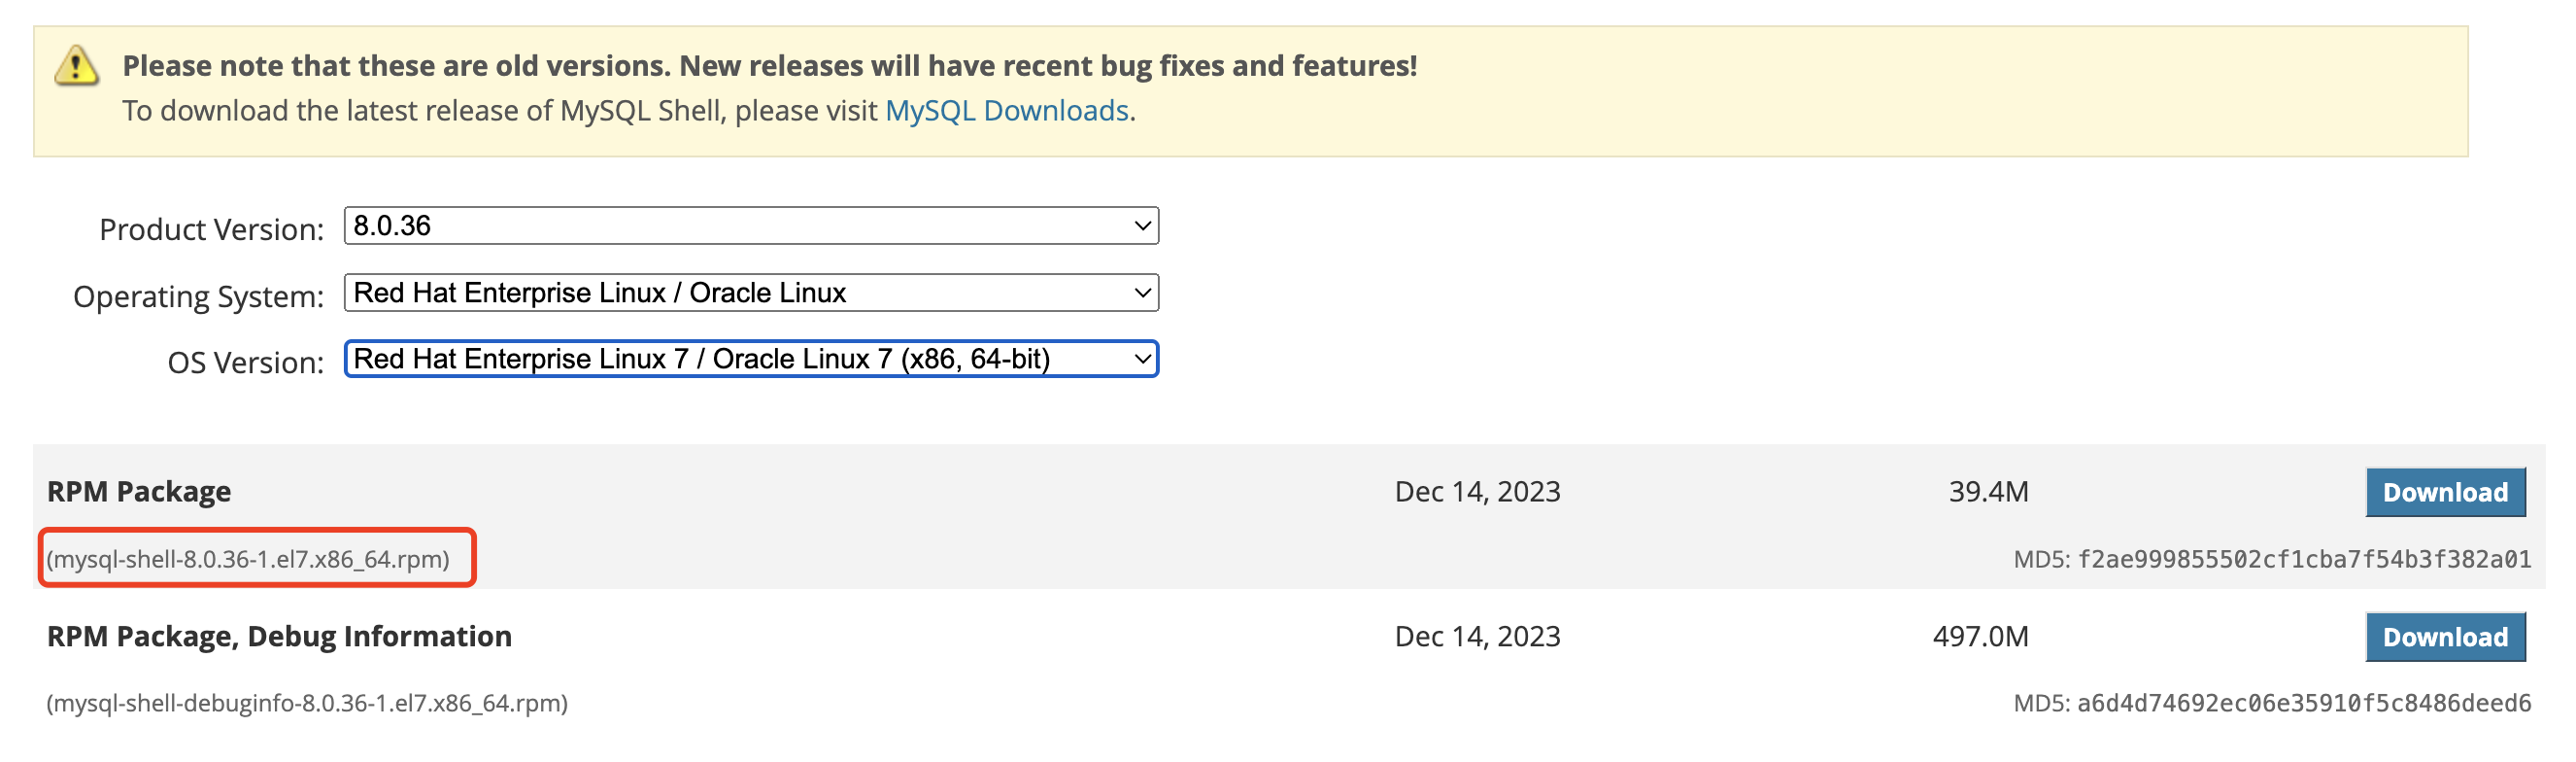Click the mysql-shell-8.0.36-1.el7.x86_64.rpm filename
Image resolution: width=2576 pixels, height=762 pixels.
tap(248, 559)
